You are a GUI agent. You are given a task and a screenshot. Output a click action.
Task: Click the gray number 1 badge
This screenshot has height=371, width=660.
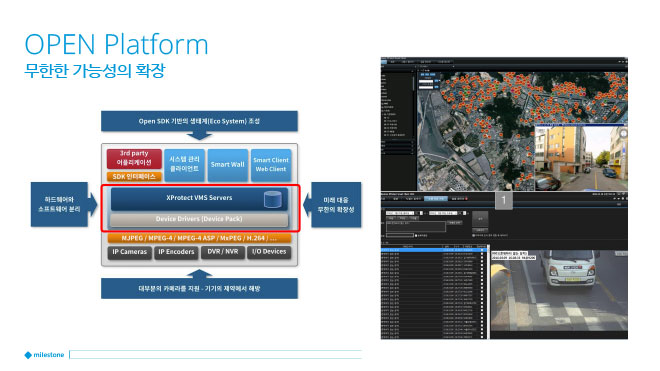(503, 200)
